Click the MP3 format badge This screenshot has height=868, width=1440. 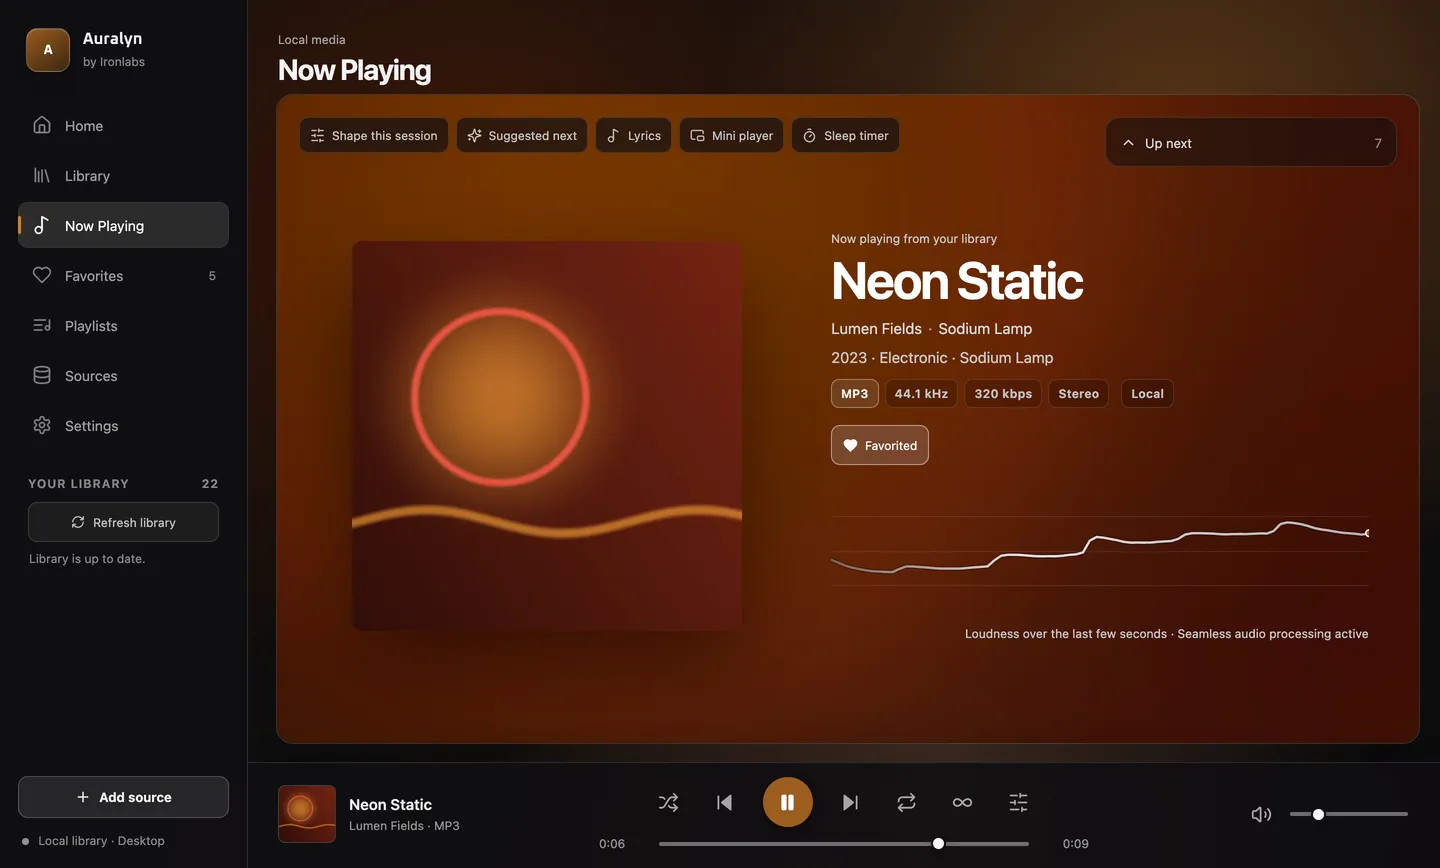tap(855, 394)
